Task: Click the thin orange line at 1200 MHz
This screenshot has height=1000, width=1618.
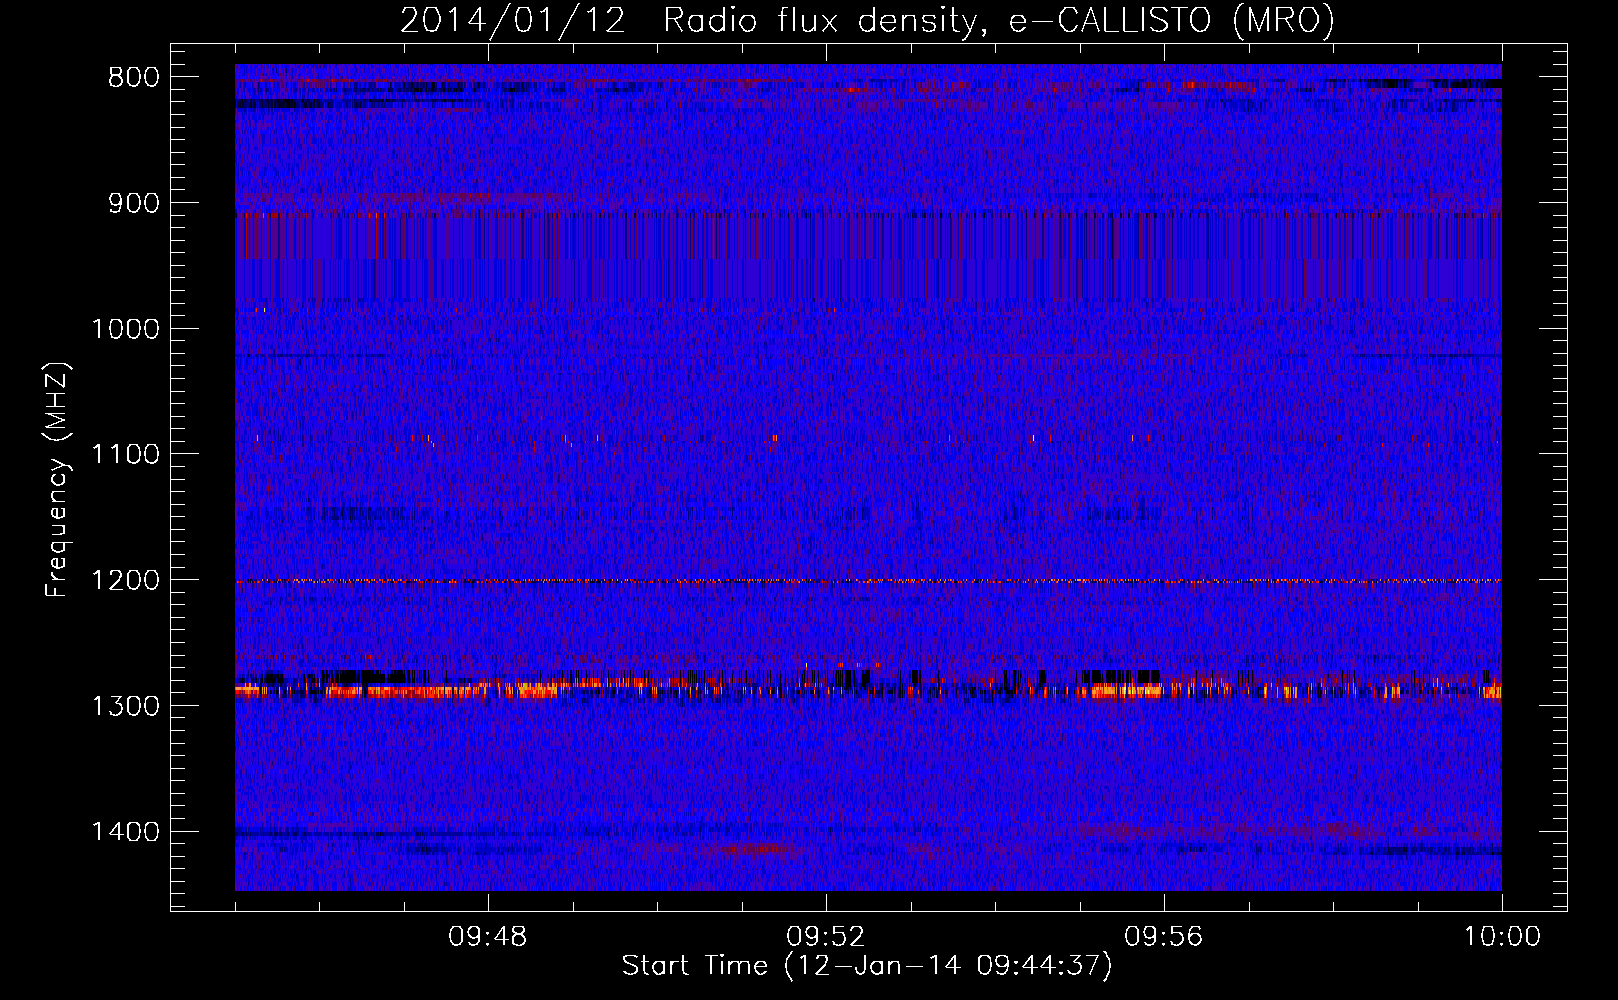Action: click(x=868, y=581)
